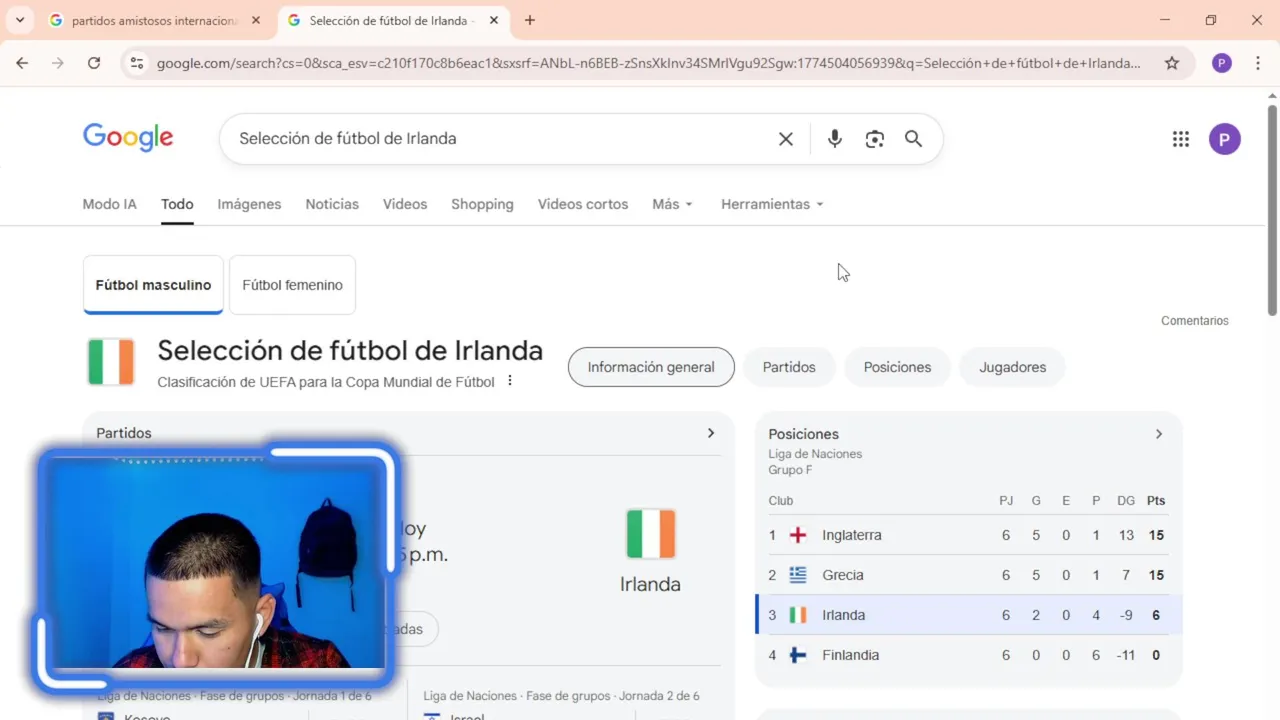This screenshot has width=1280, height=720.
Task: Expand Partidos card with chevron arrow
Action: pos(711,433)
